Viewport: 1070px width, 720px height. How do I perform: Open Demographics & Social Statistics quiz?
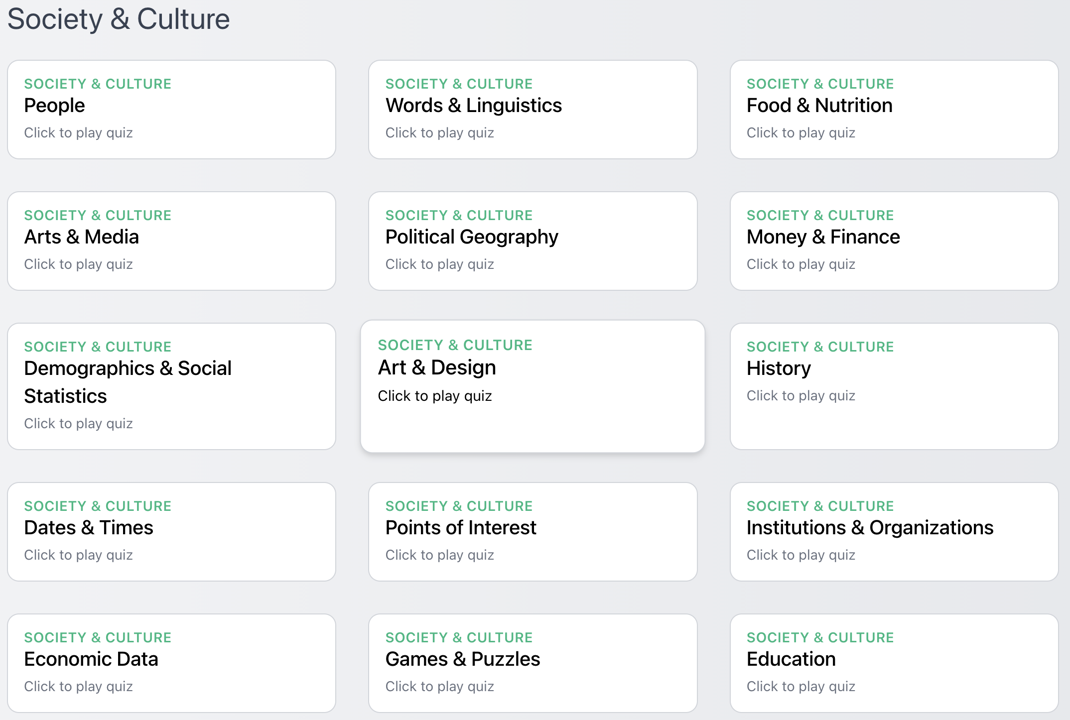point(171,385)
